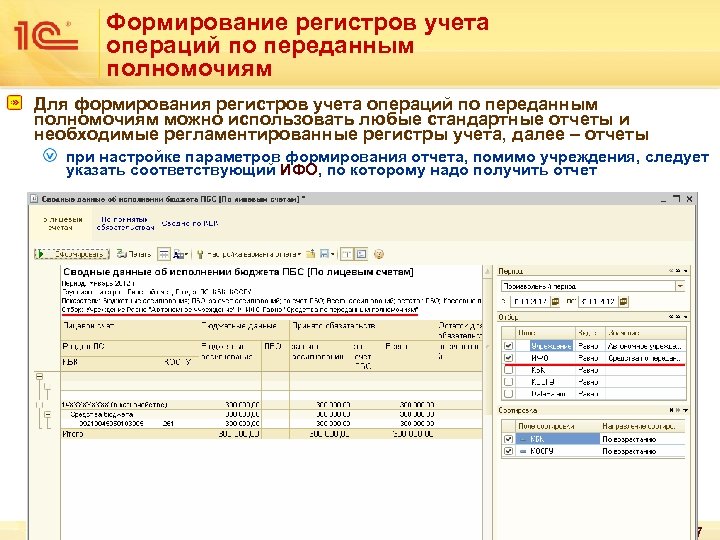
Task: Click the Поле column header in Отбор table
Action: pos(545,332)
